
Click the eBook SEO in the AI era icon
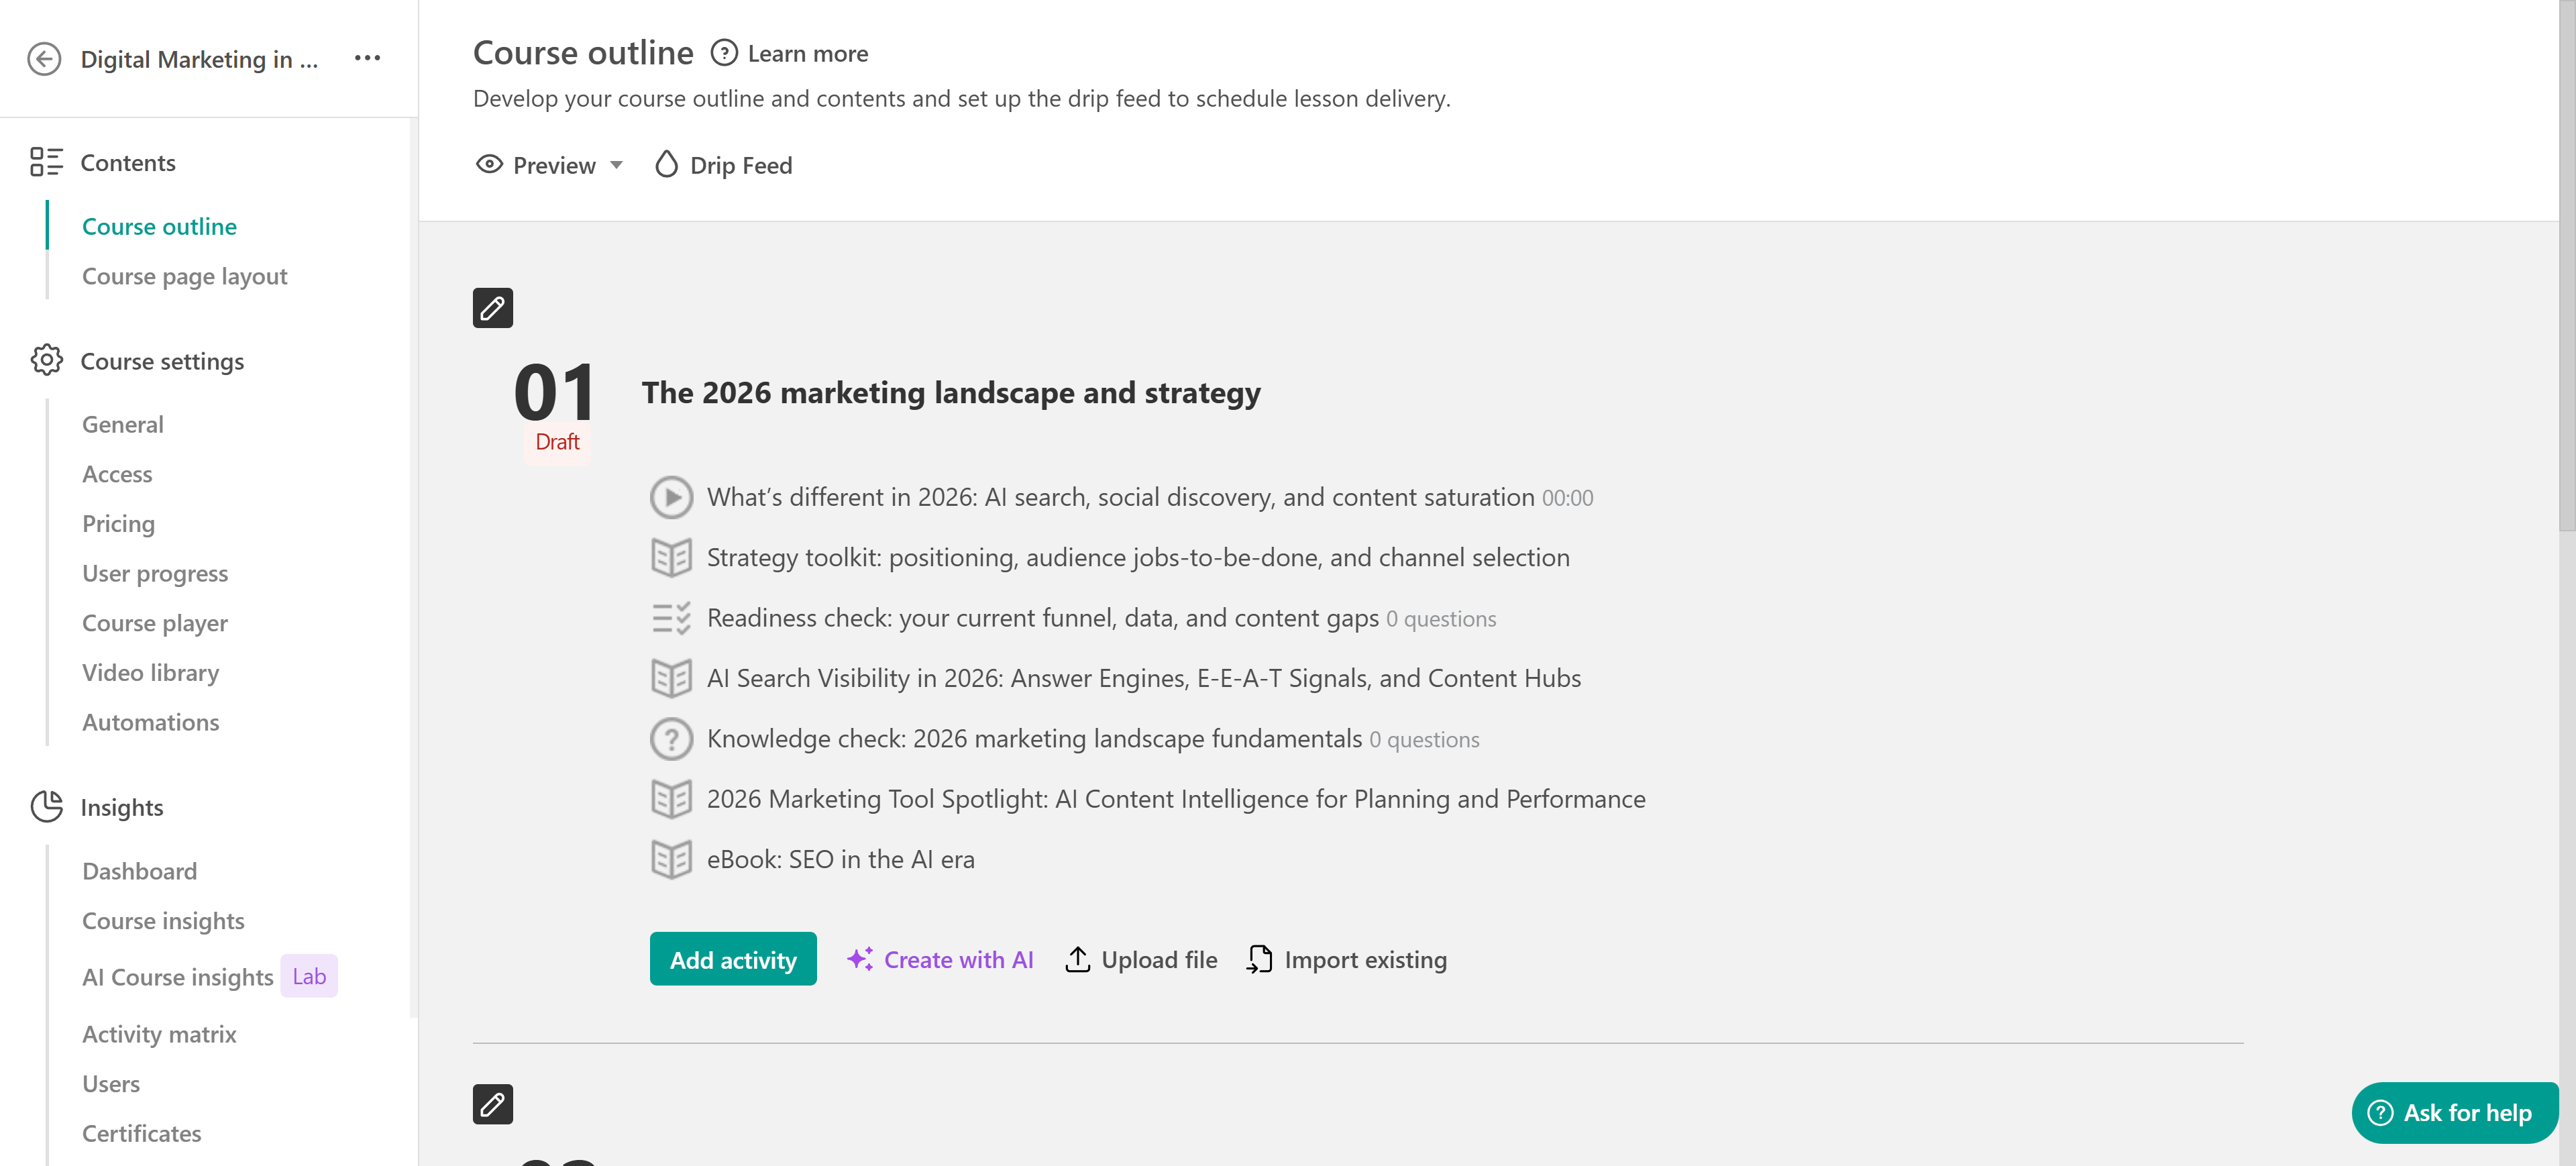pyautogui.click(x=671, y=859)
